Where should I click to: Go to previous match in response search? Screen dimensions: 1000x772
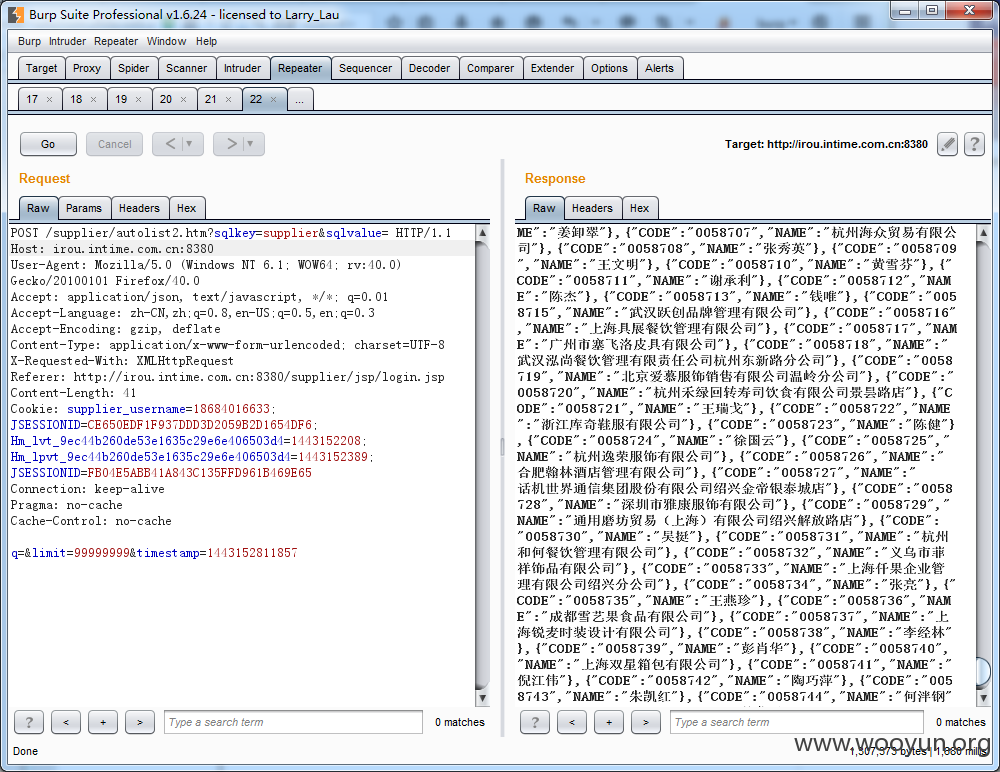point(571,722)
